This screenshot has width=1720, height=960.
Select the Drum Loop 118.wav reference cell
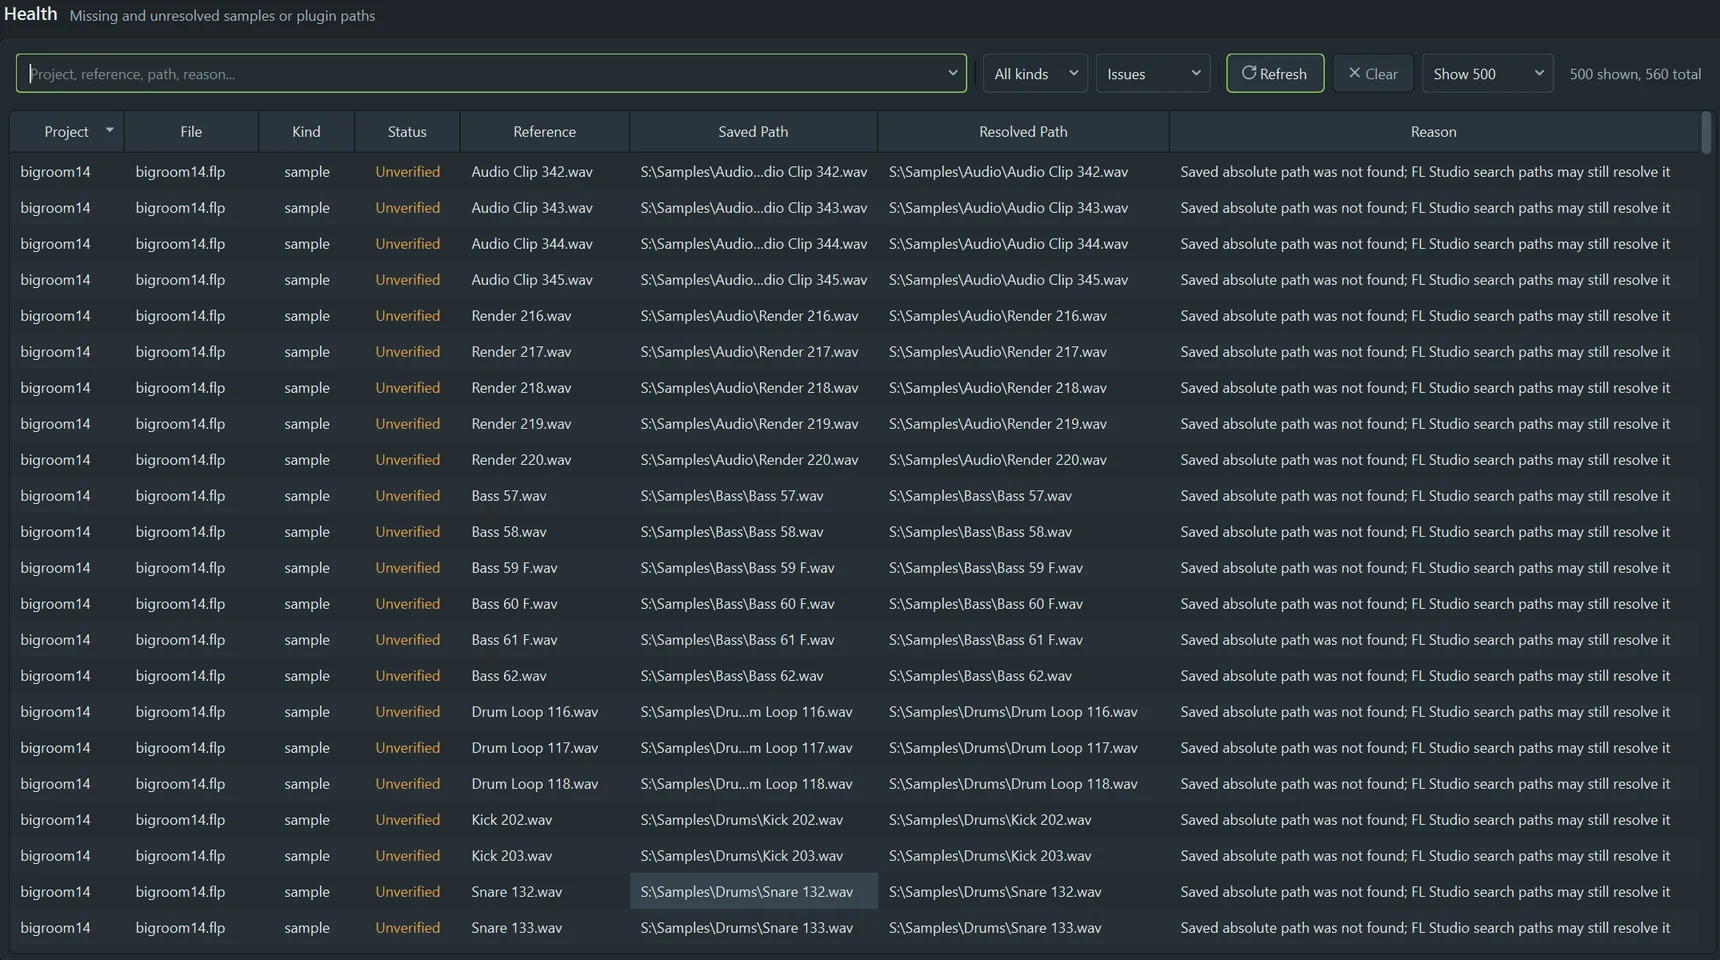click(545, 784)
